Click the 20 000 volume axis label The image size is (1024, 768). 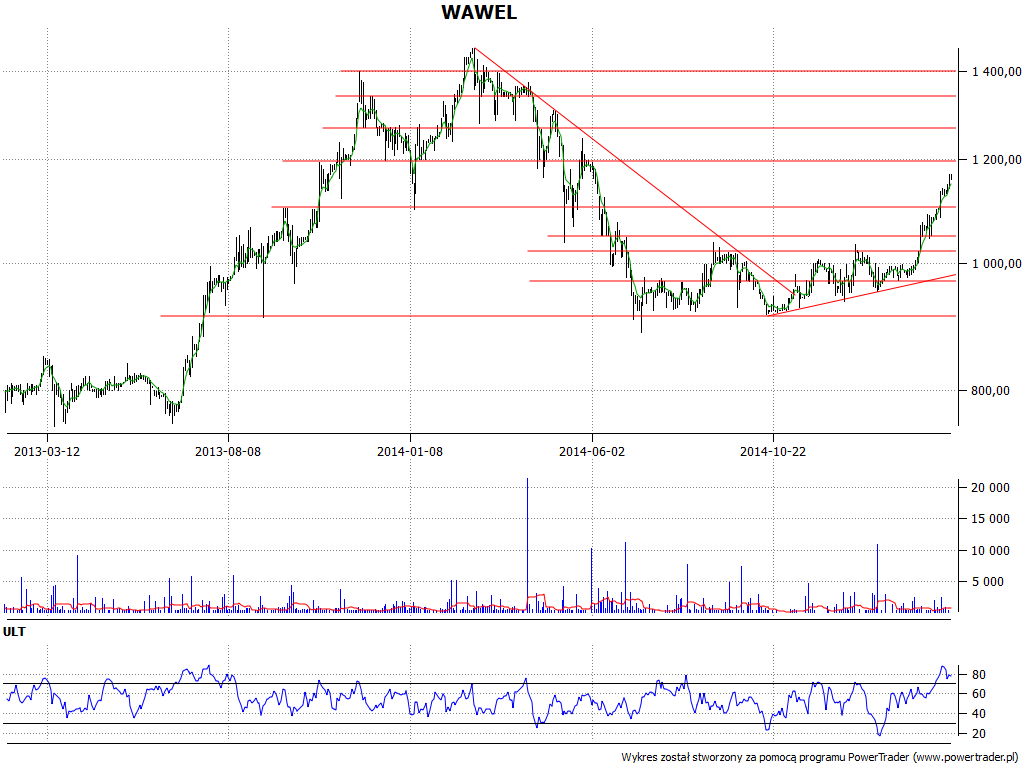991,488
